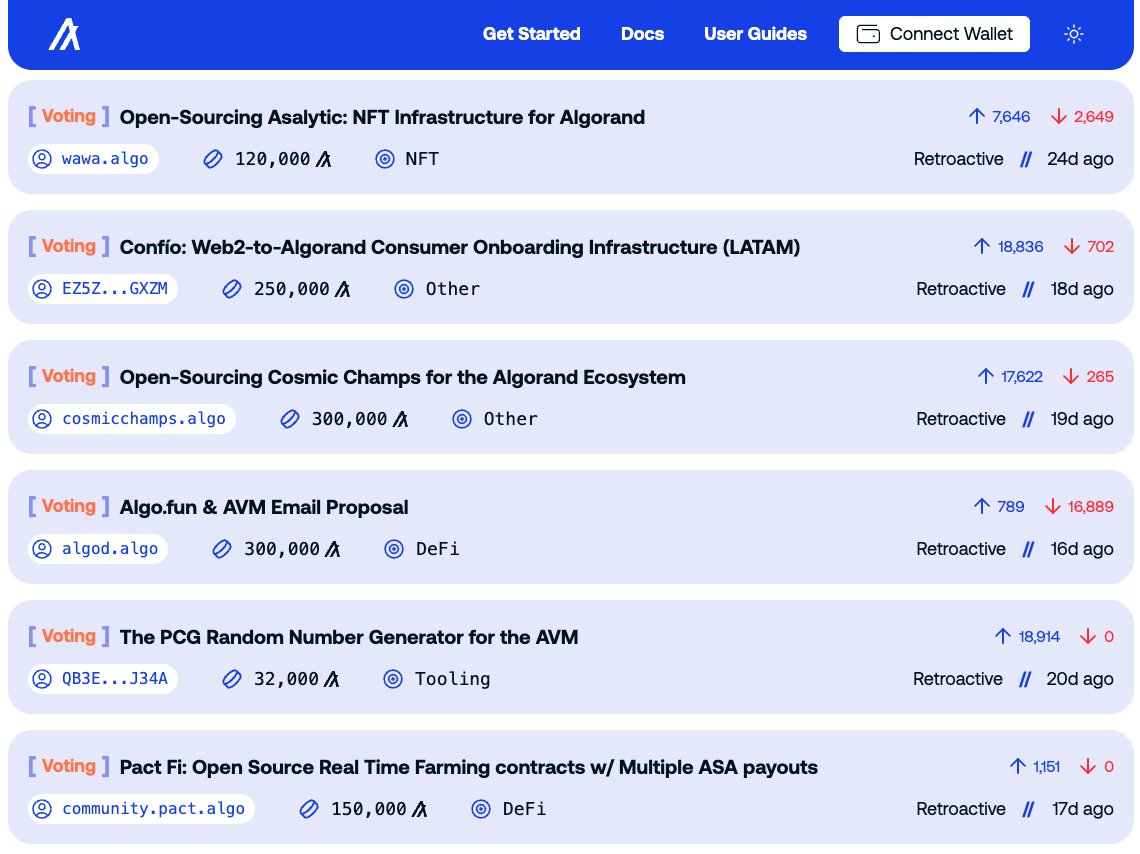Click the up-arrow icon beside 789 votes
The width and height of the screenshot is (1140, 854).
point(982,507)
